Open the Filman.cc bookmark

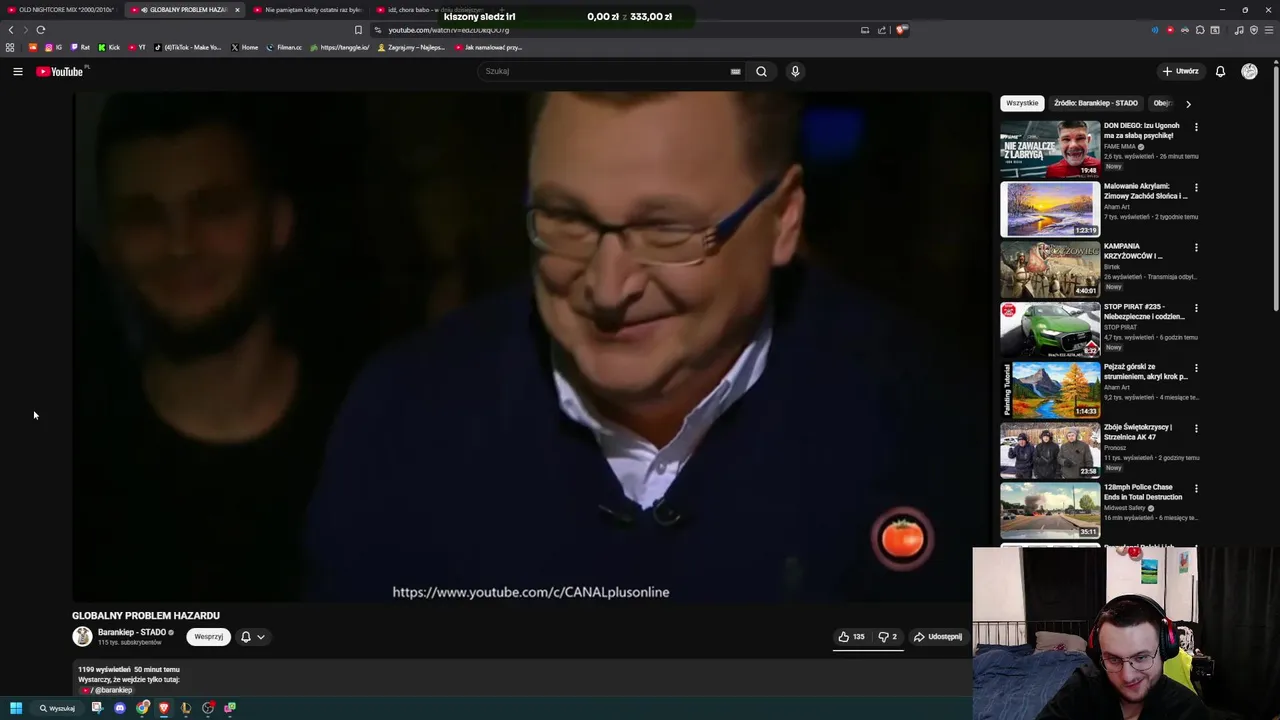284,47
